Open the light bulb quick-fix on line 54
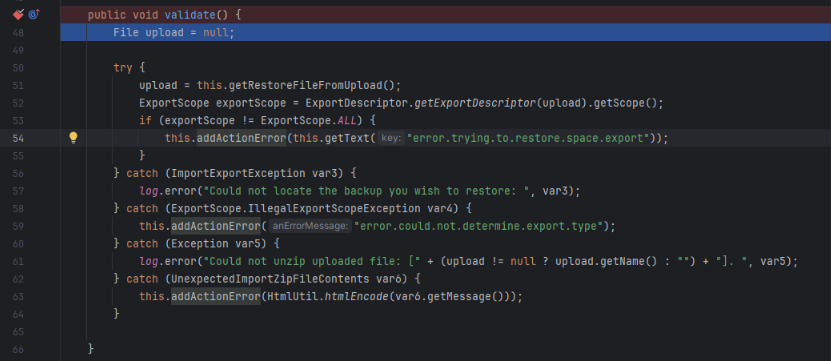 tap(74, 138)
